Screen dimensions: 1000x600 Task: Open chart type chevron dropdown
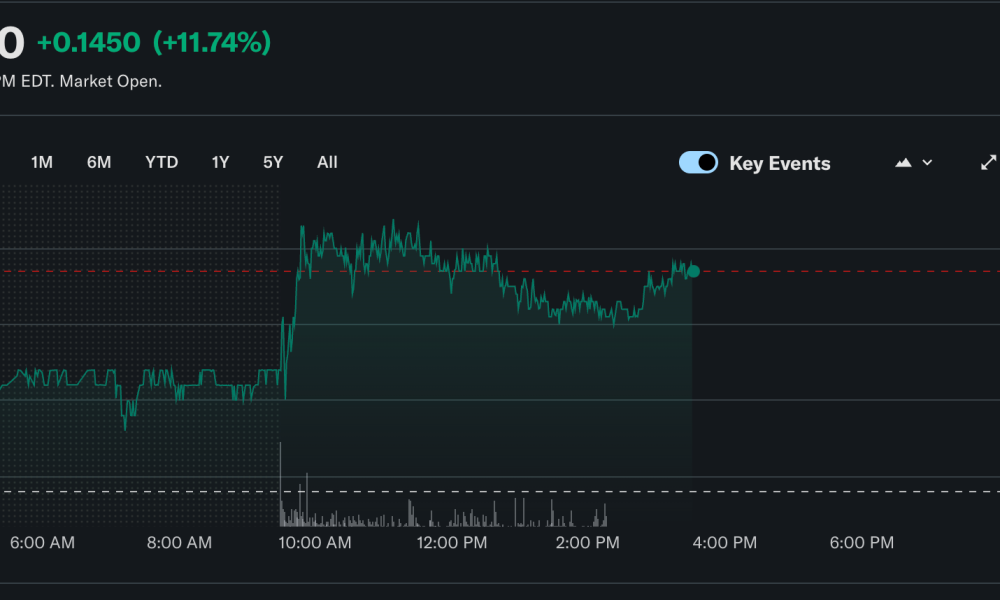(x=927, y=163)
